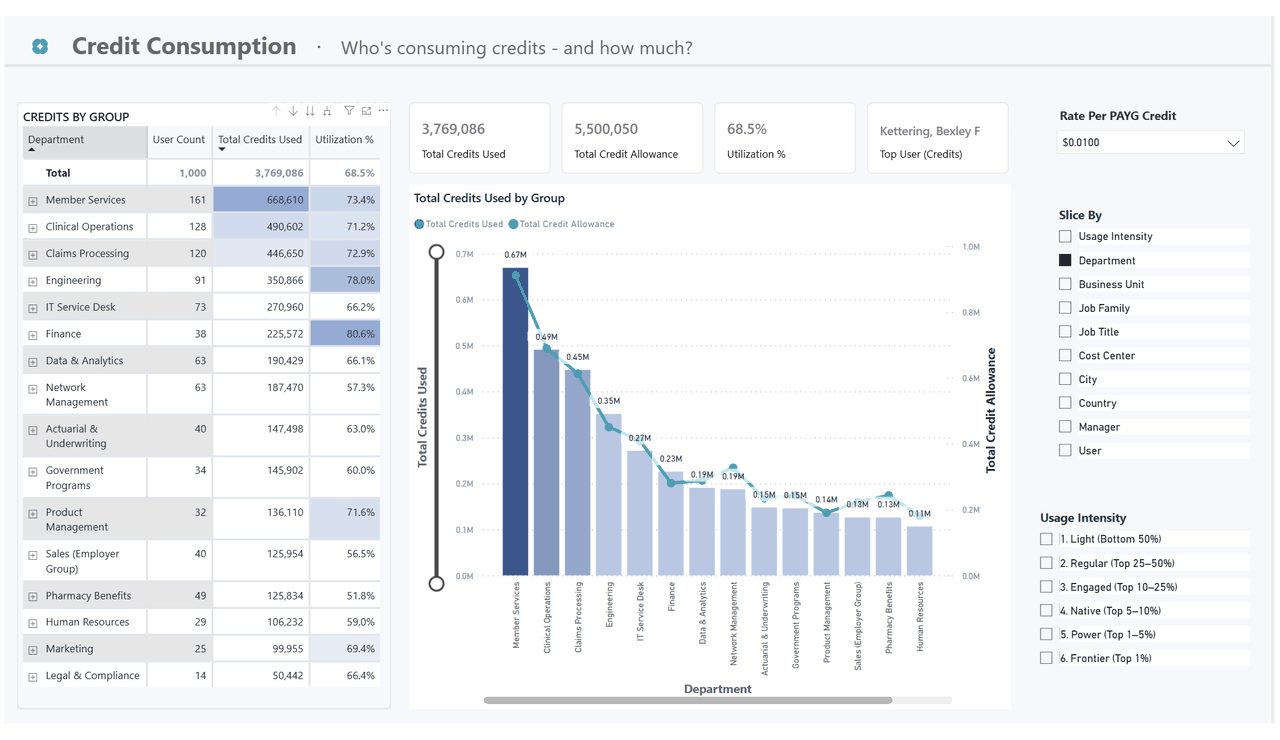
Task: Open the Rate Per PAYG Credit dropdown
Action: (x=1150, y=143)
